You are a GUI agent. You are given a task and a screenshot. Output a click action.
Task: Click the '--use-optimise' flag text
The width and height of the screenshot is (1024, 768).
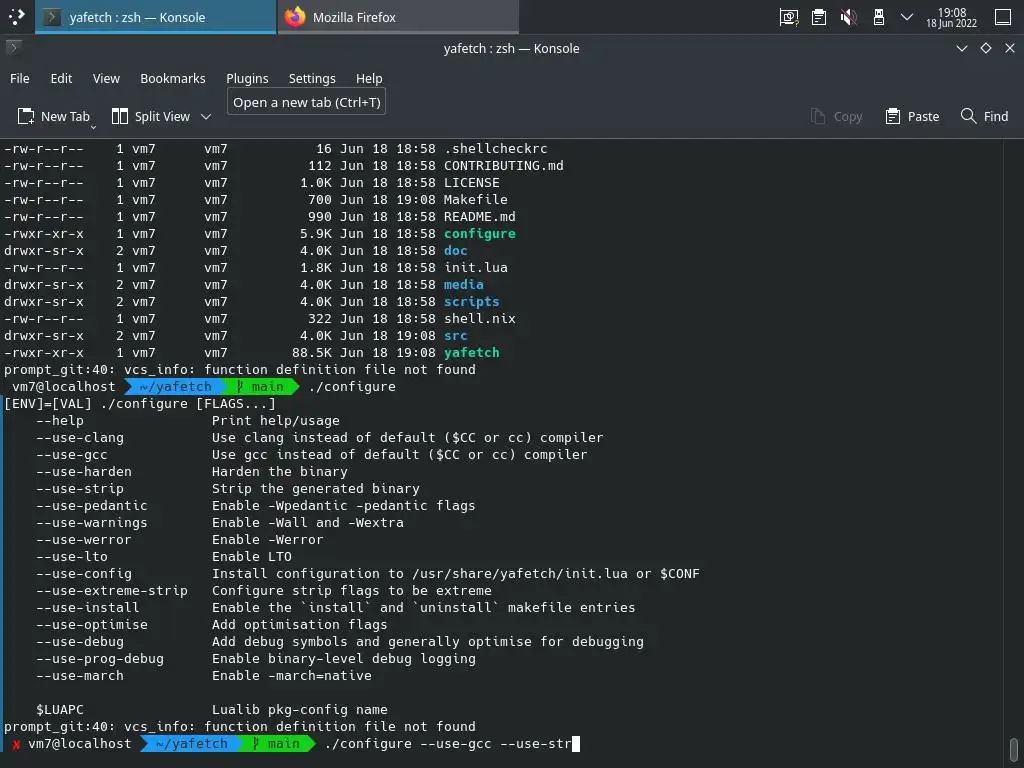pyautogui.click(x=91, y=624)
